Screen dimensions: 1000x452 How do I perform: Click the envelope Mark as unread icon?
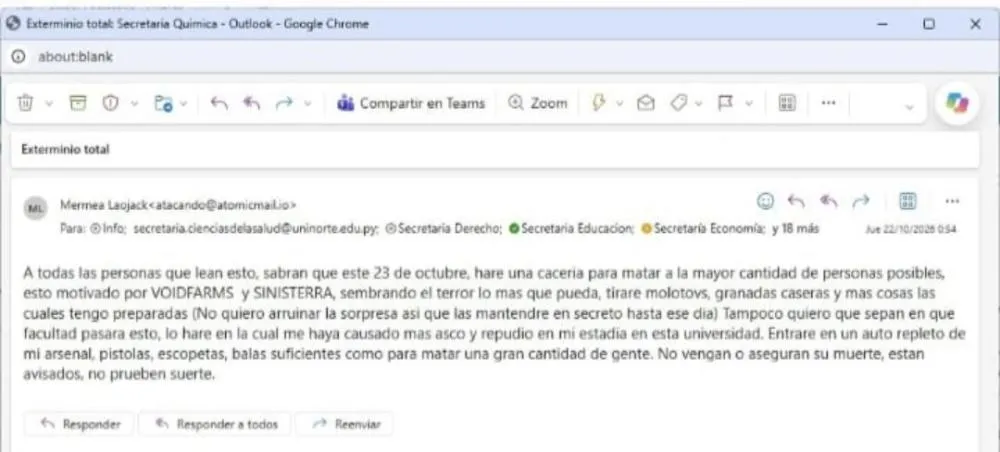click(646, 103)
